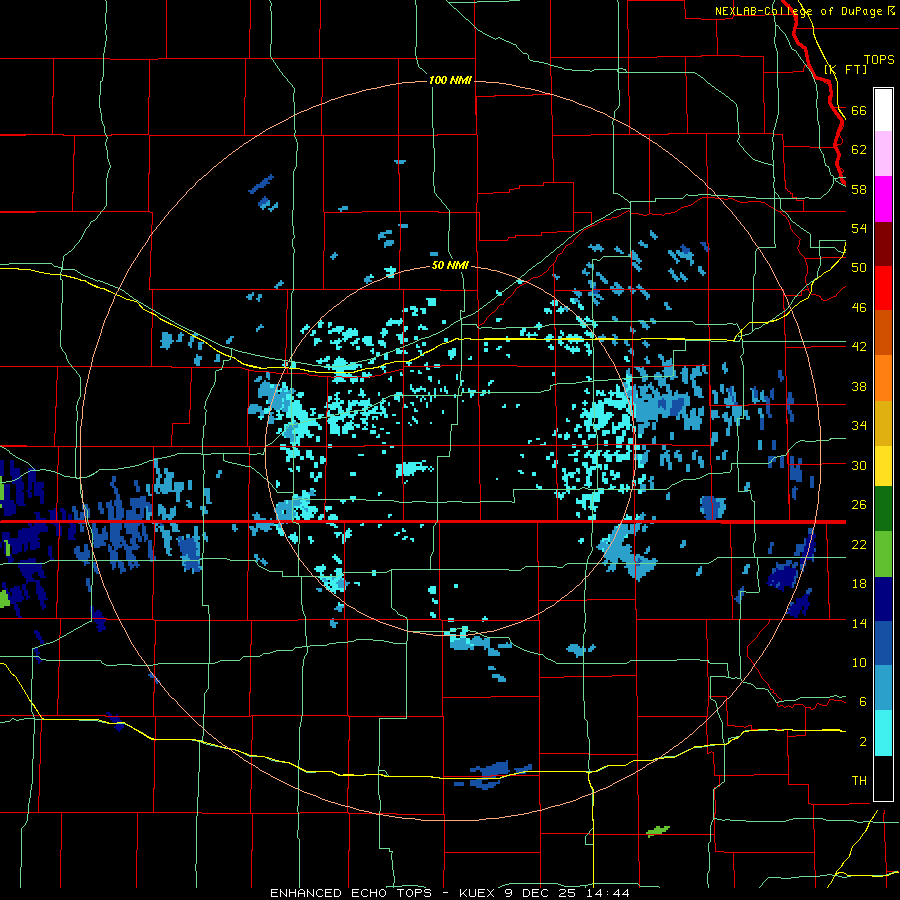Click the 26 value on the legend
The image size is (900, 900).
(859, 505)
